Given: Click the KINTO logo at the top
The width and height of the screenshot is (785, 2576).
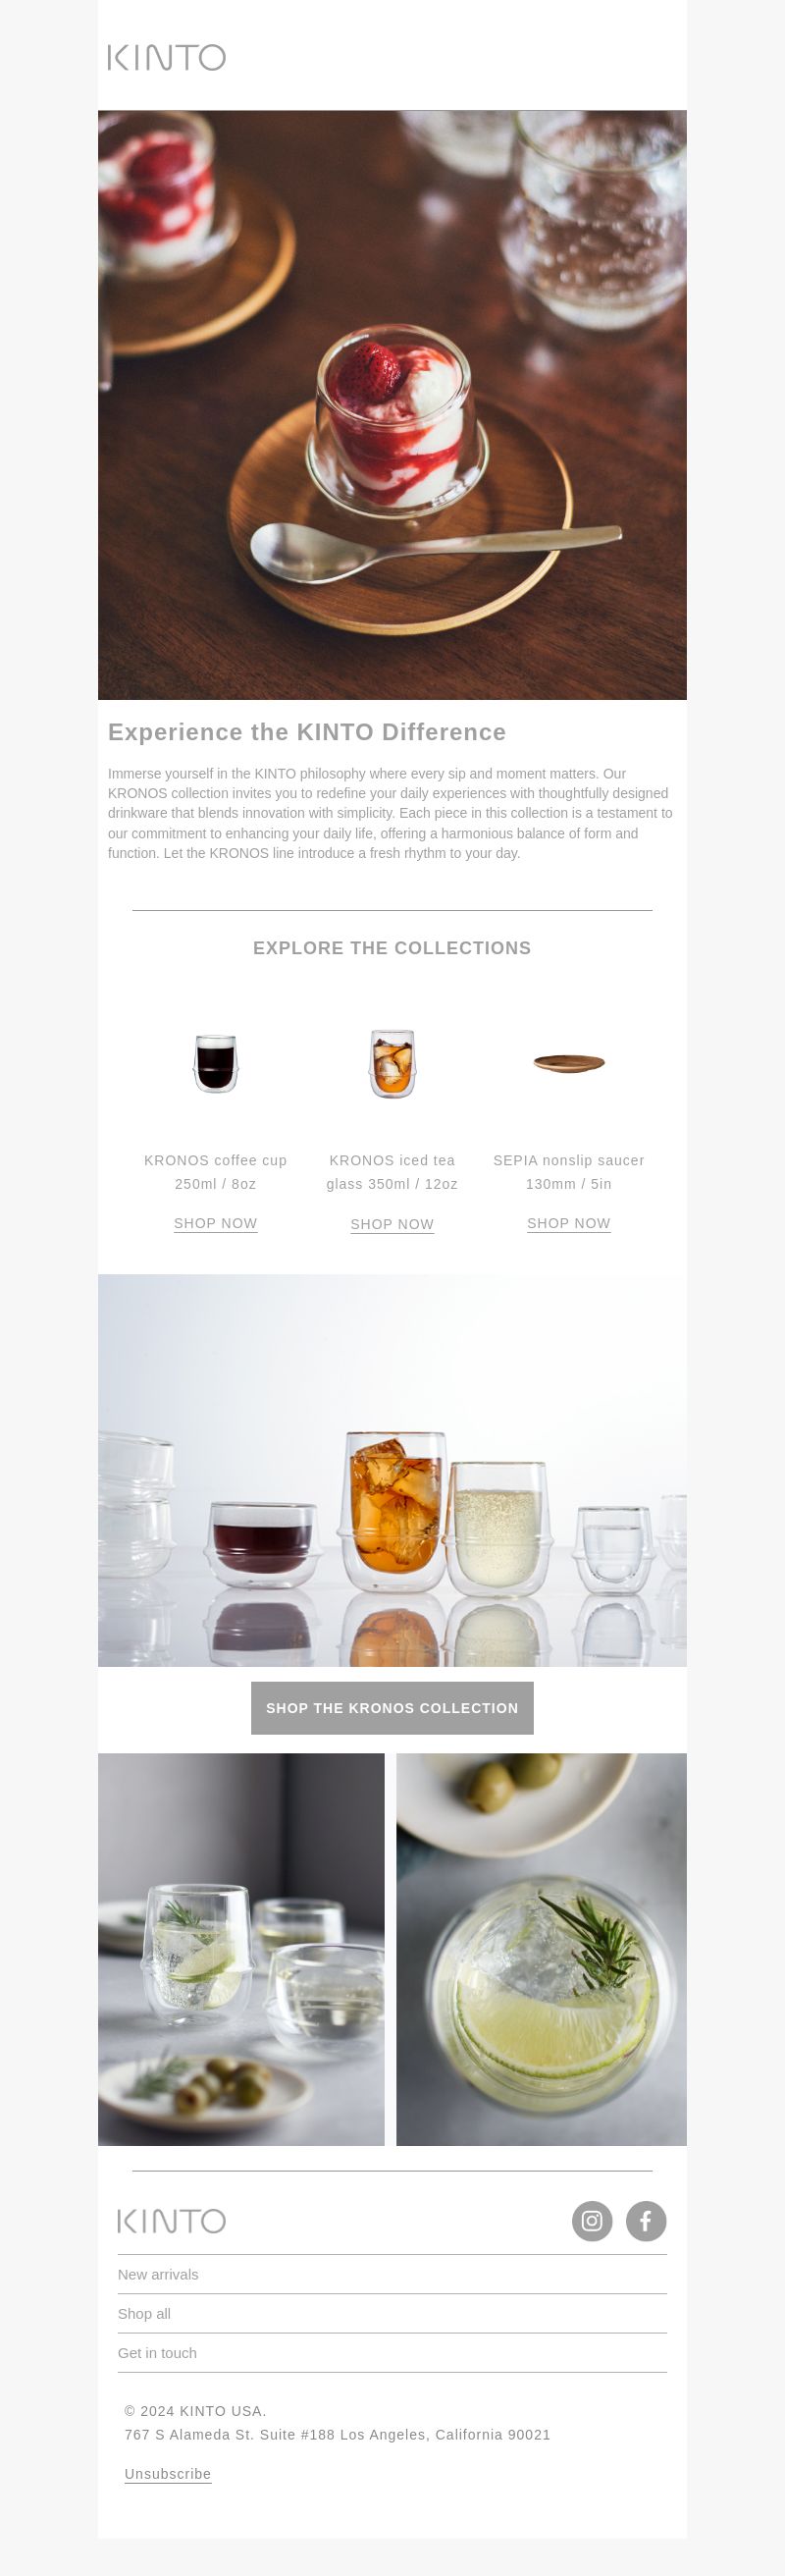Looking at the screenshot, I should coord(167,58).
